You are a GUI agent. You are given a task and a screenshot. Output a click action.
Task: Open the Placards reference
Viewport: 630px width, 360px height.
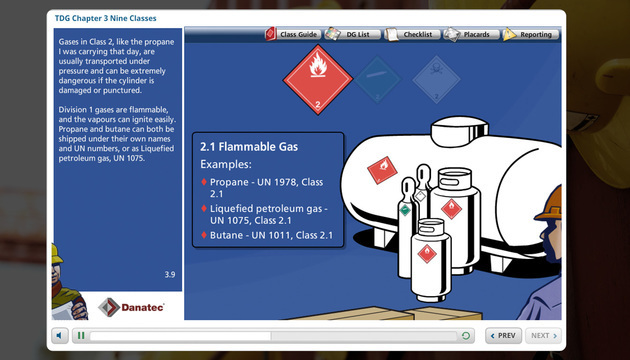pos(472,34)
